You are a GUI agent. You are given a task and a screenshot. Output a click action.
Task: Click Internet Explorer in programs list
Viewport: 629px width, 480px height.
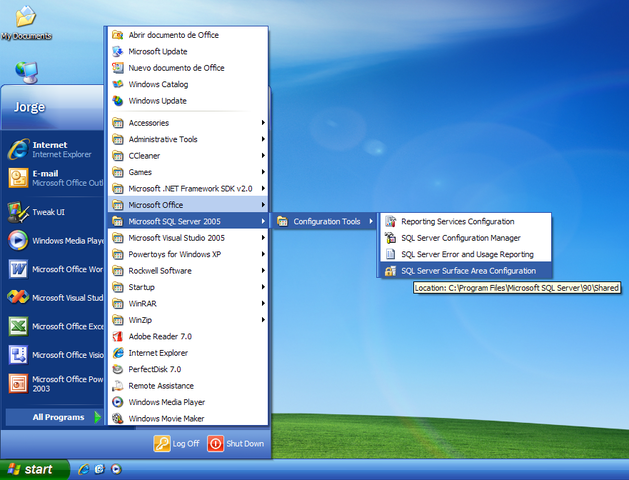pos(188,353)
